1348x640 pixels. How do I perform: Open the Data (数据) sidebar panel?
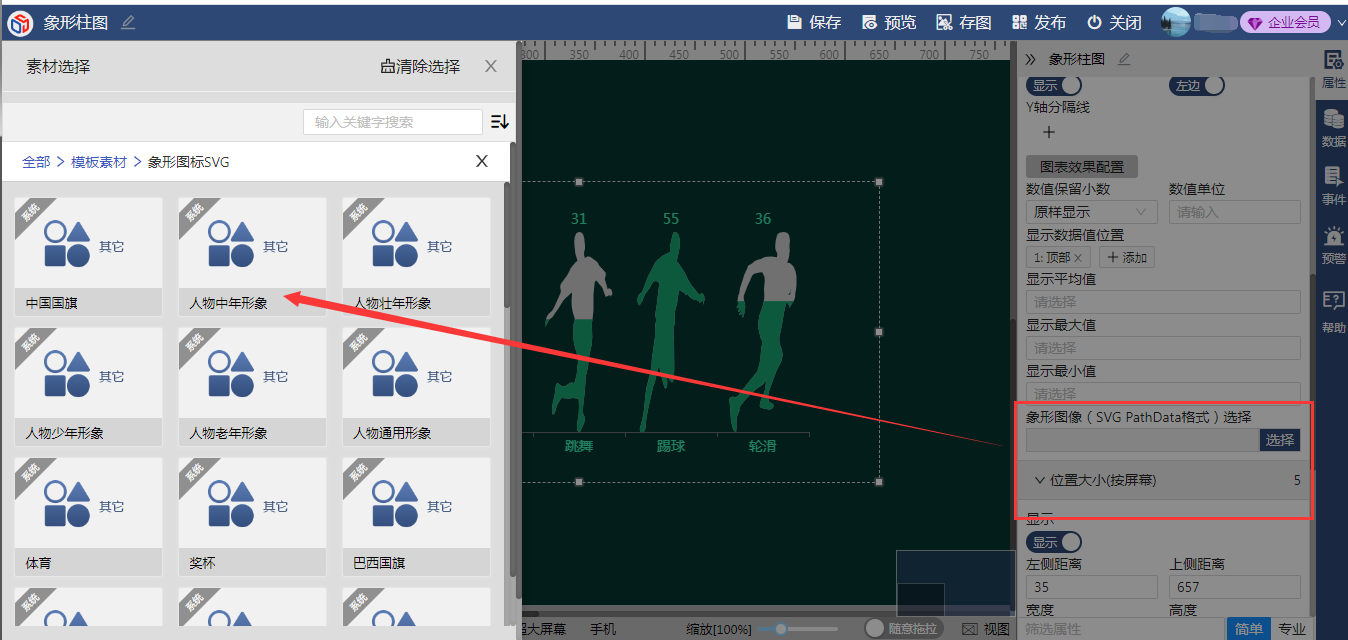pyautogui.click(x=1333, y=128)
